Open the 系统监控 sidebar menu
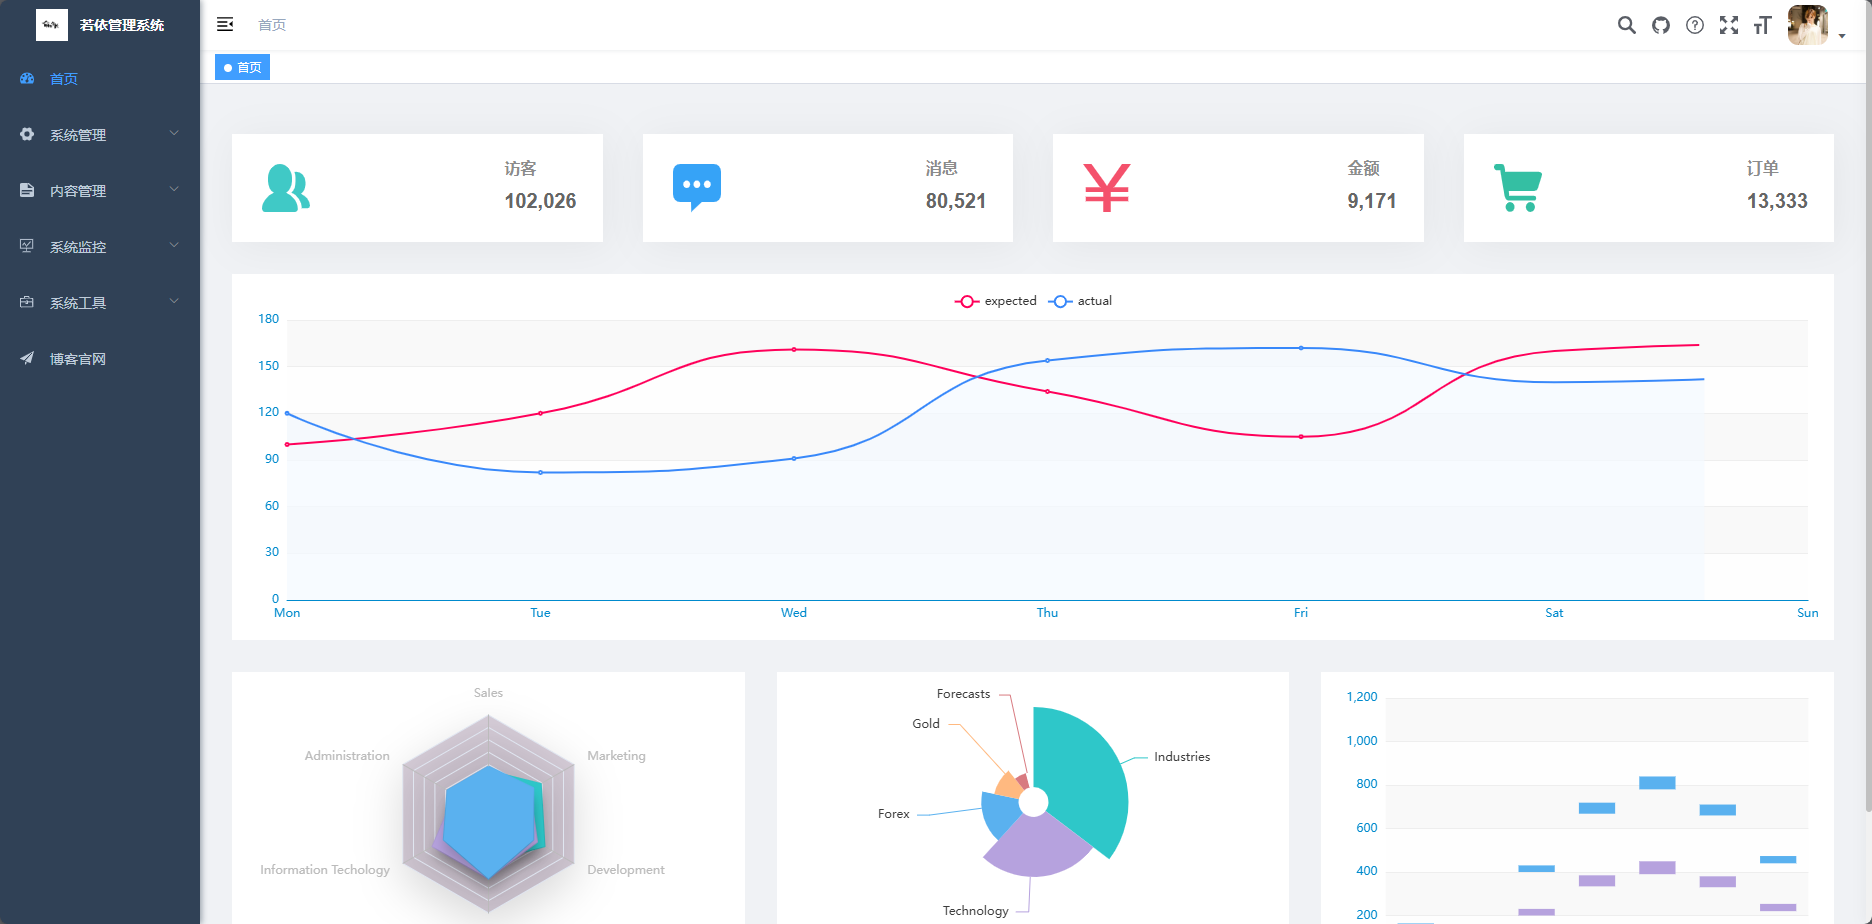The image size is (1872, 924). pos(100,247)
